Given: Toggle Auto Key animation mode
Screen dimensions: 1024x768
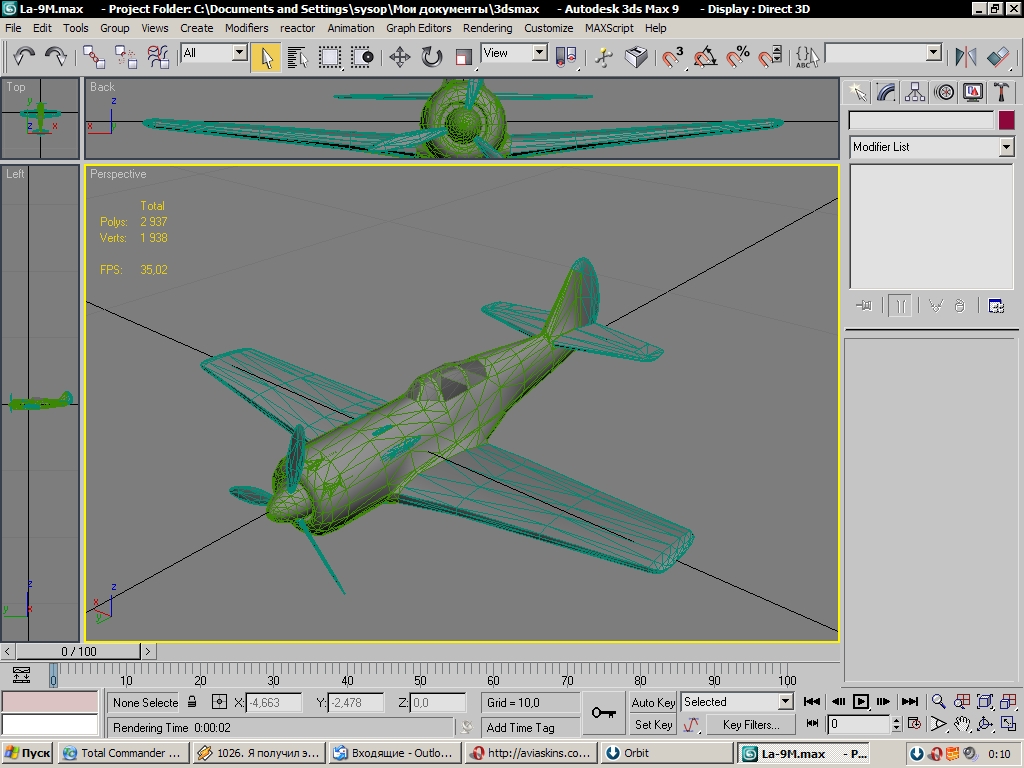Looking at the screenshot, I should click(x=653, y=702).
